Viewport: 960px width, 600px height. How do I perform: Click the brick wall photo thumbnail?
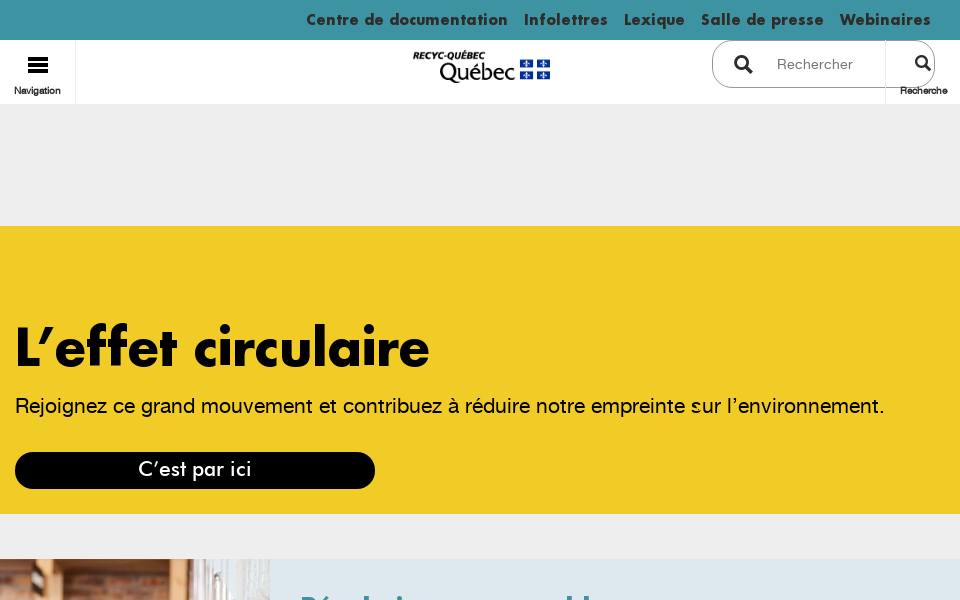click(135, 580)
